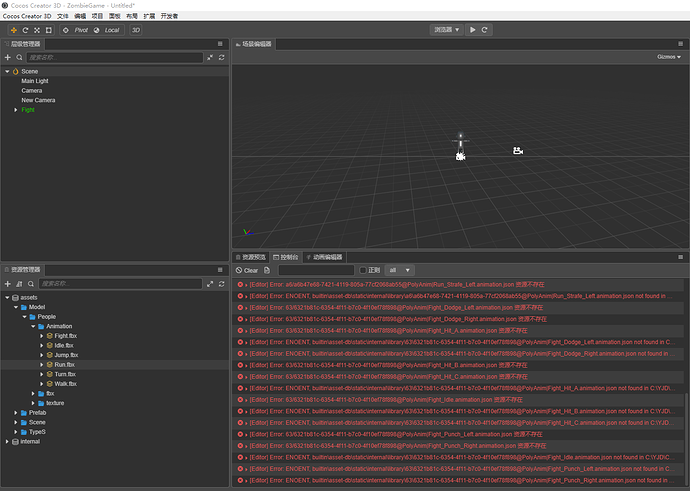The width and height of the screenshot is (690, 491).
Task: Refresh the assets panel
Action: click(x=221, y=284)
